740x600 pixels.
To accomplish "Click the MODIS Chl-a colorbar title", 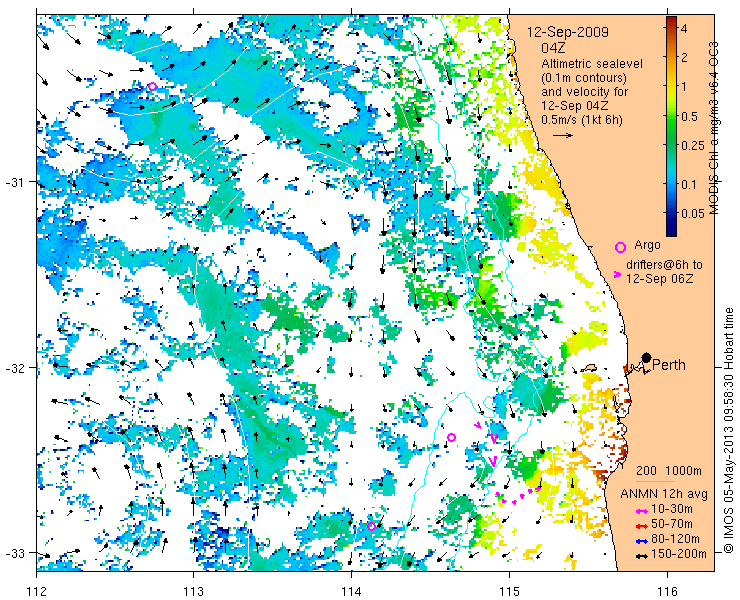I will [714, 127].
